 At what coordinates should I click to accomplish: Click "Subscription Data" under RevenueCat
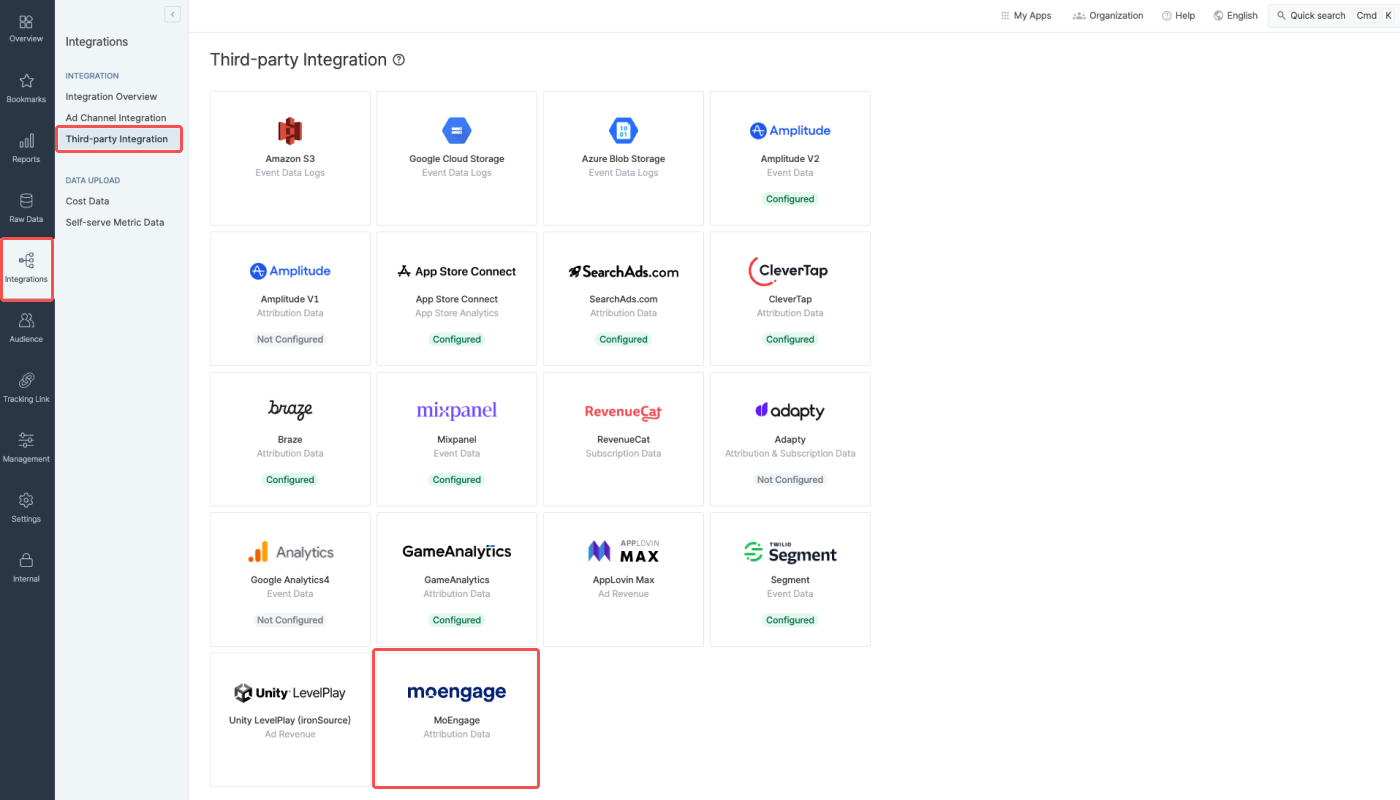(623, 454)
